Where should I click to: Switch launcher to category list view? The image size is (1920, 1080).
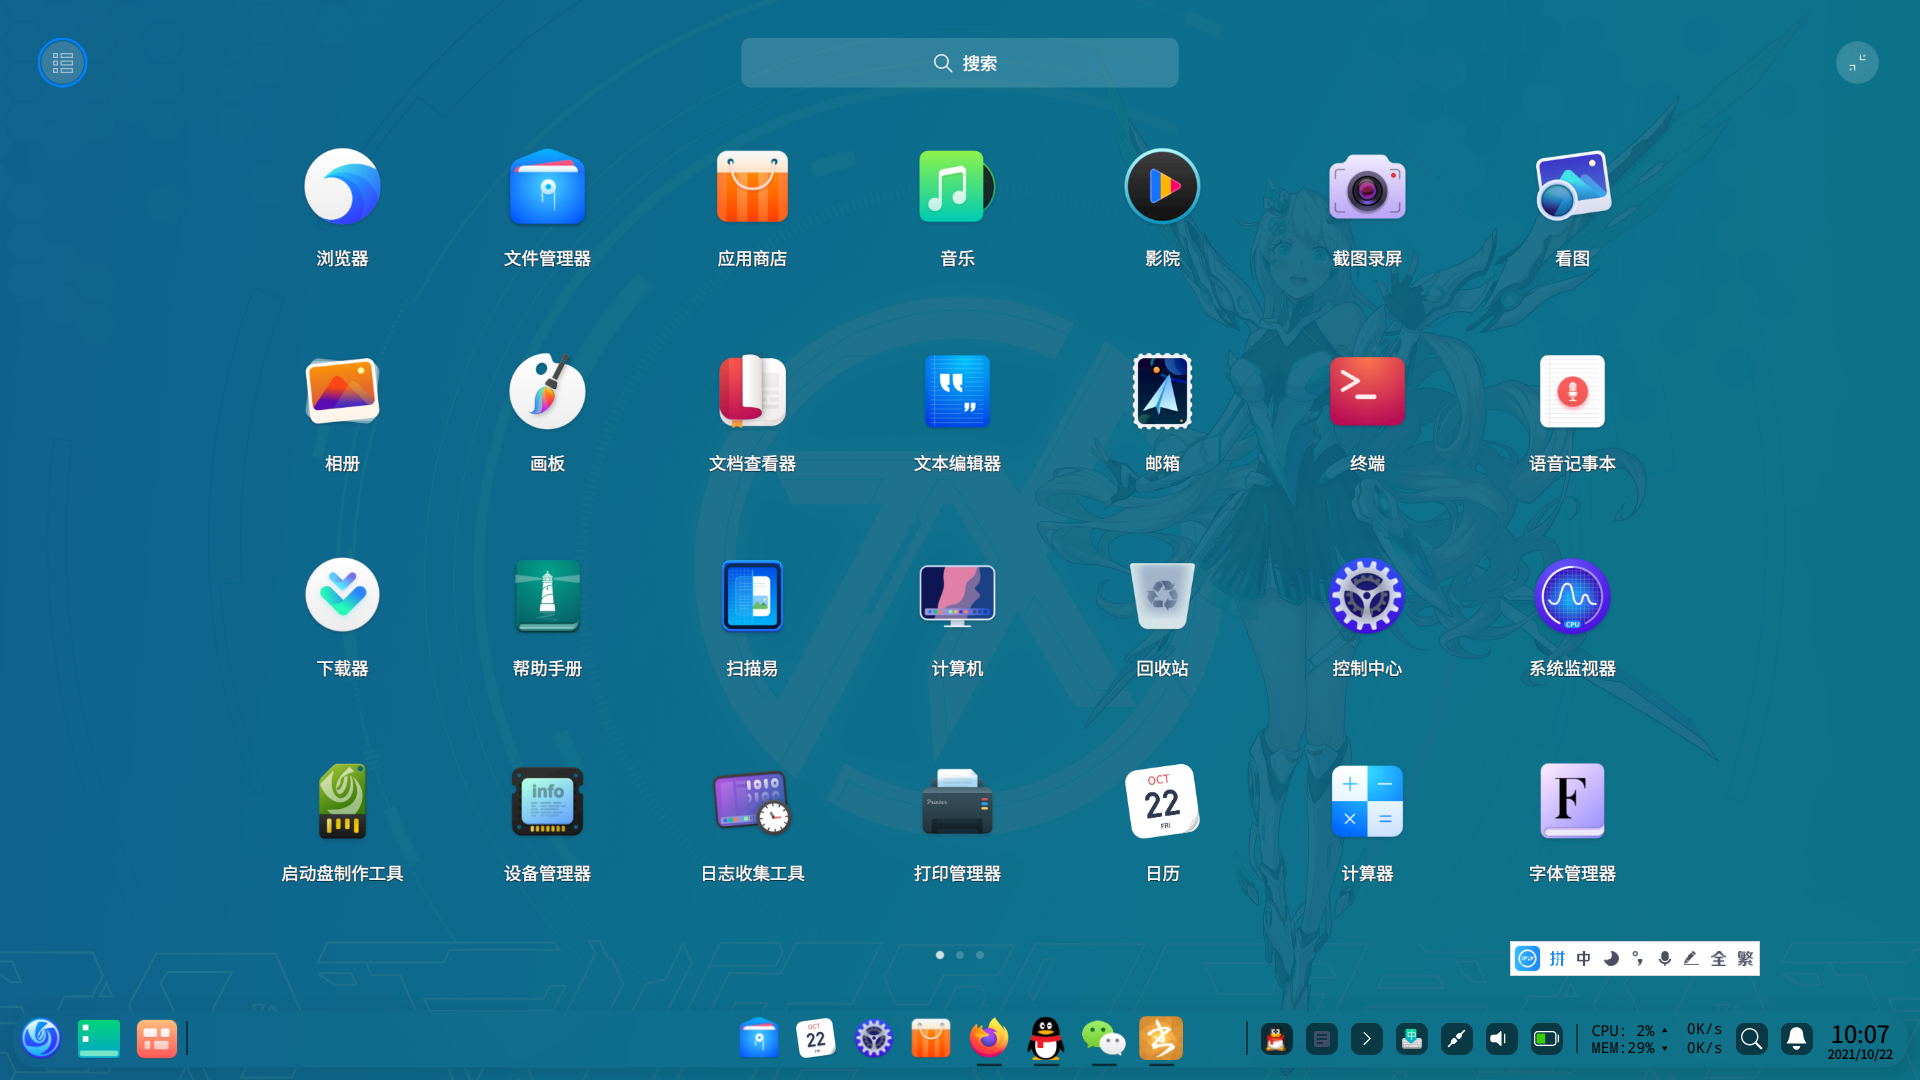click(62, 63)
